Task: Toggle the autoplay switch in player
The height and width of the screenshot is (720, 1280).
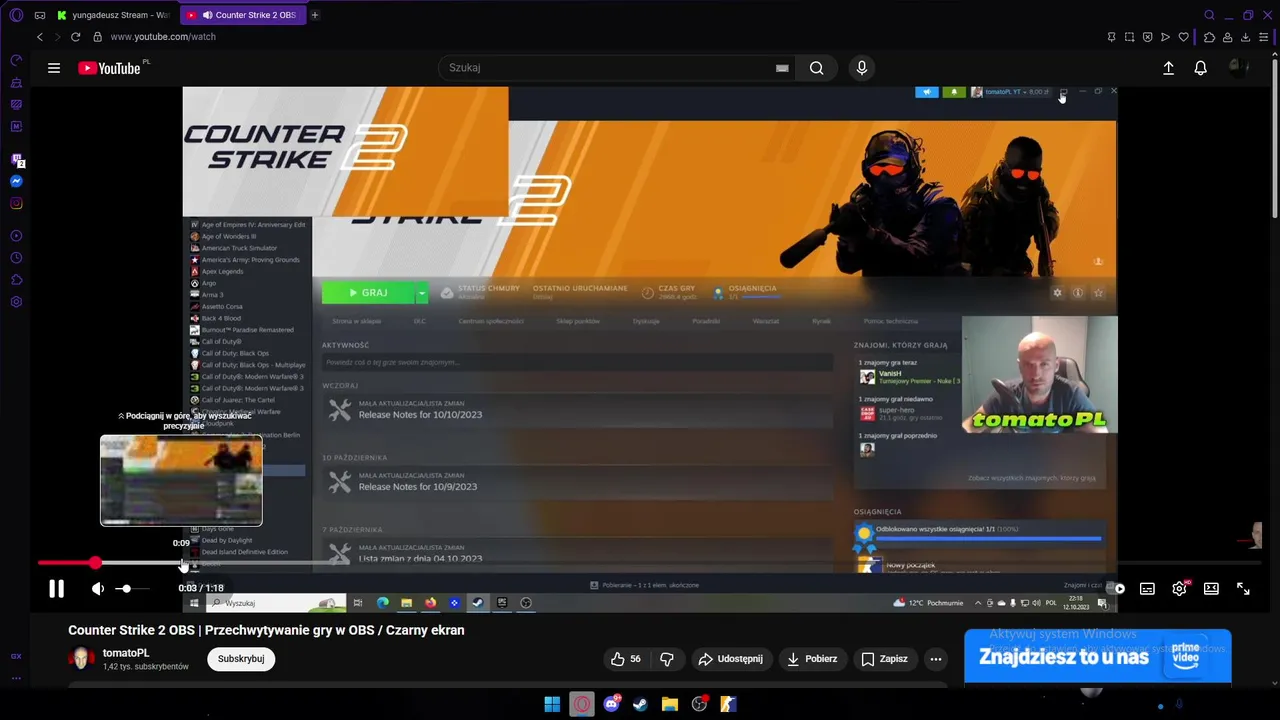Action: point(1117,589)
